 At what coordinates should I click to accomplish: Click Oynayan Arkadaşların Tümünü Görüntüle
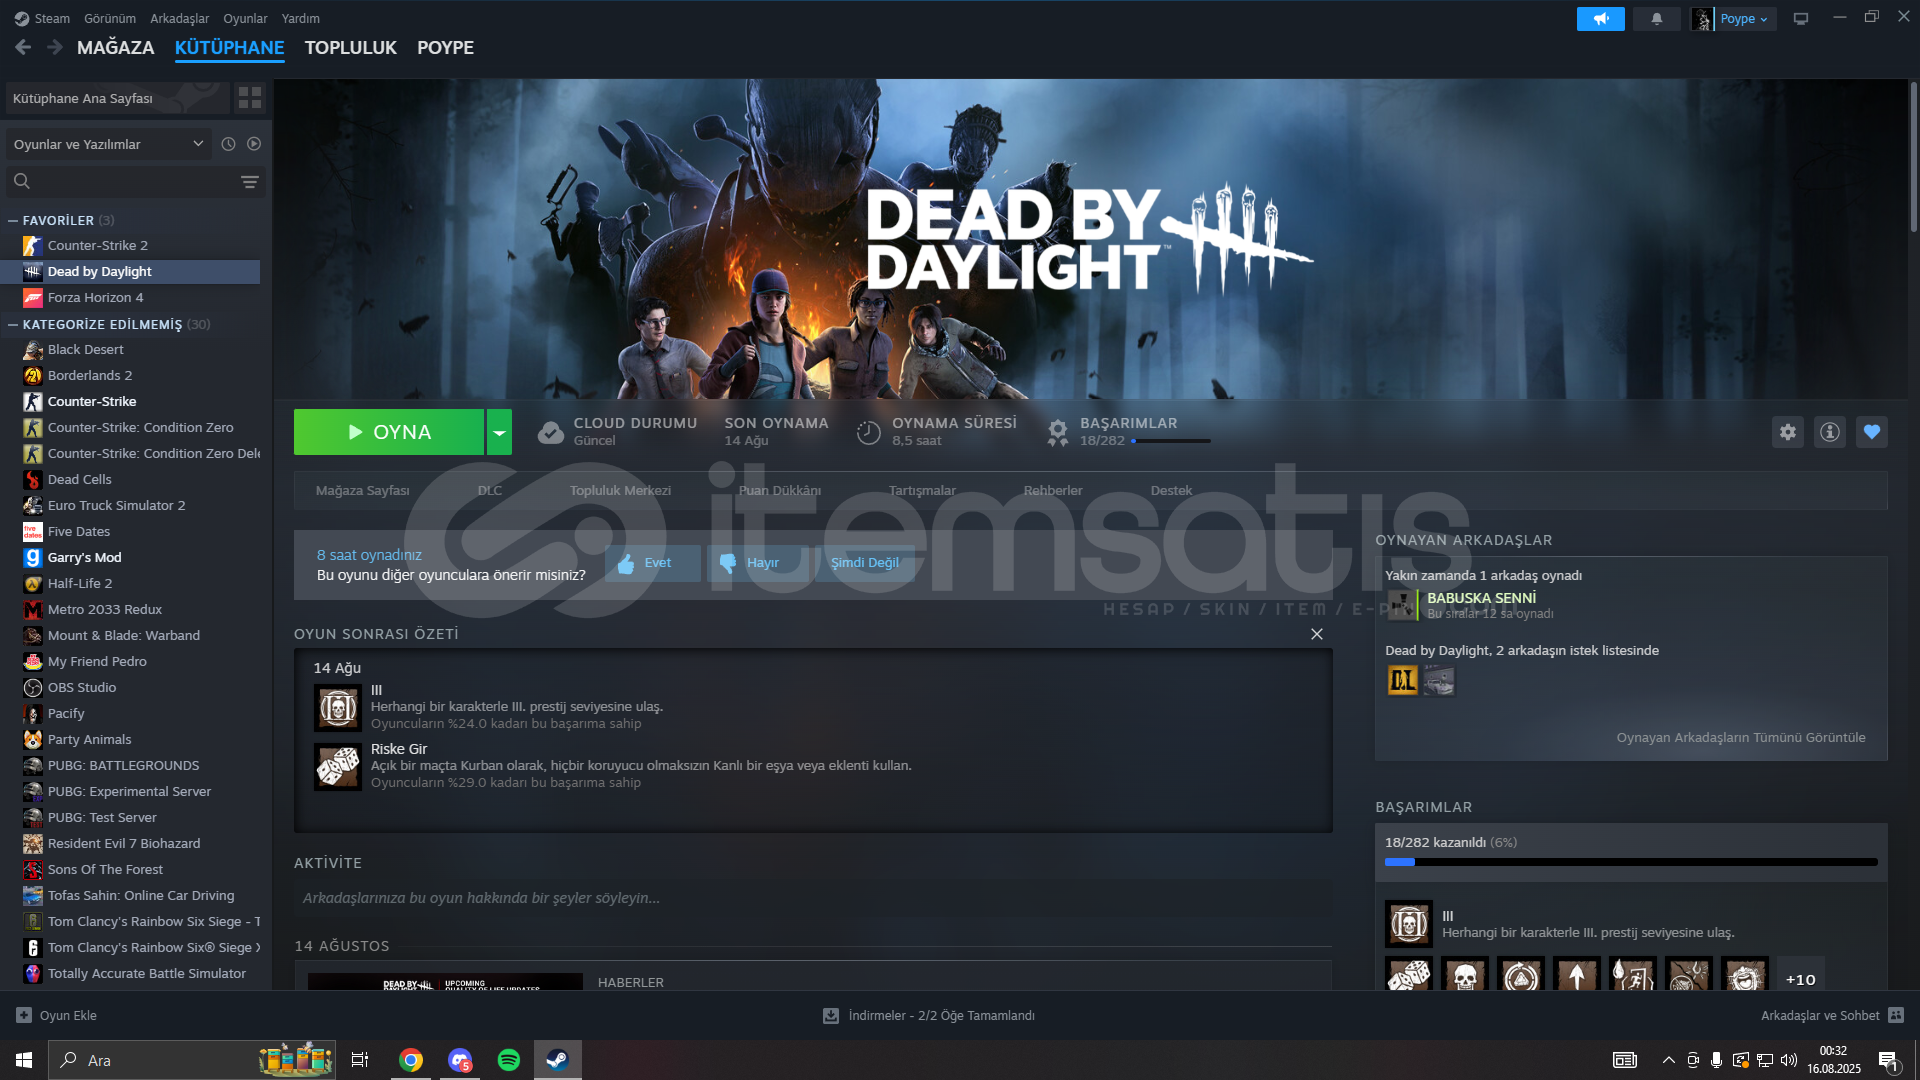pos(1741,737)
